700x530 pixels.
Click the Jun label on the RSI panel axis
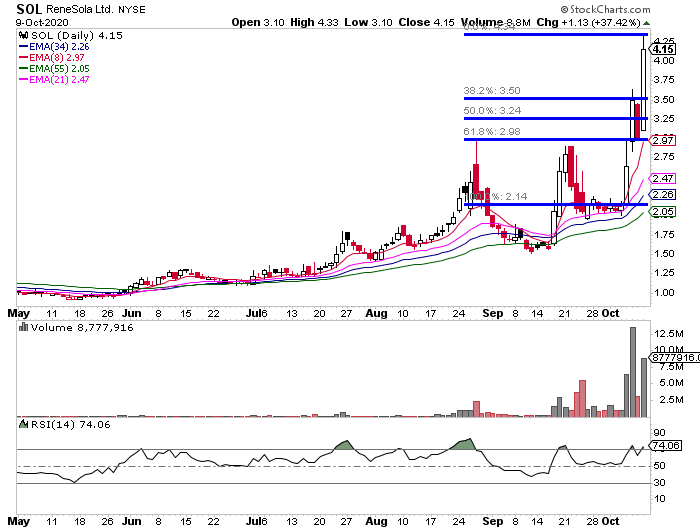[132, 522]
